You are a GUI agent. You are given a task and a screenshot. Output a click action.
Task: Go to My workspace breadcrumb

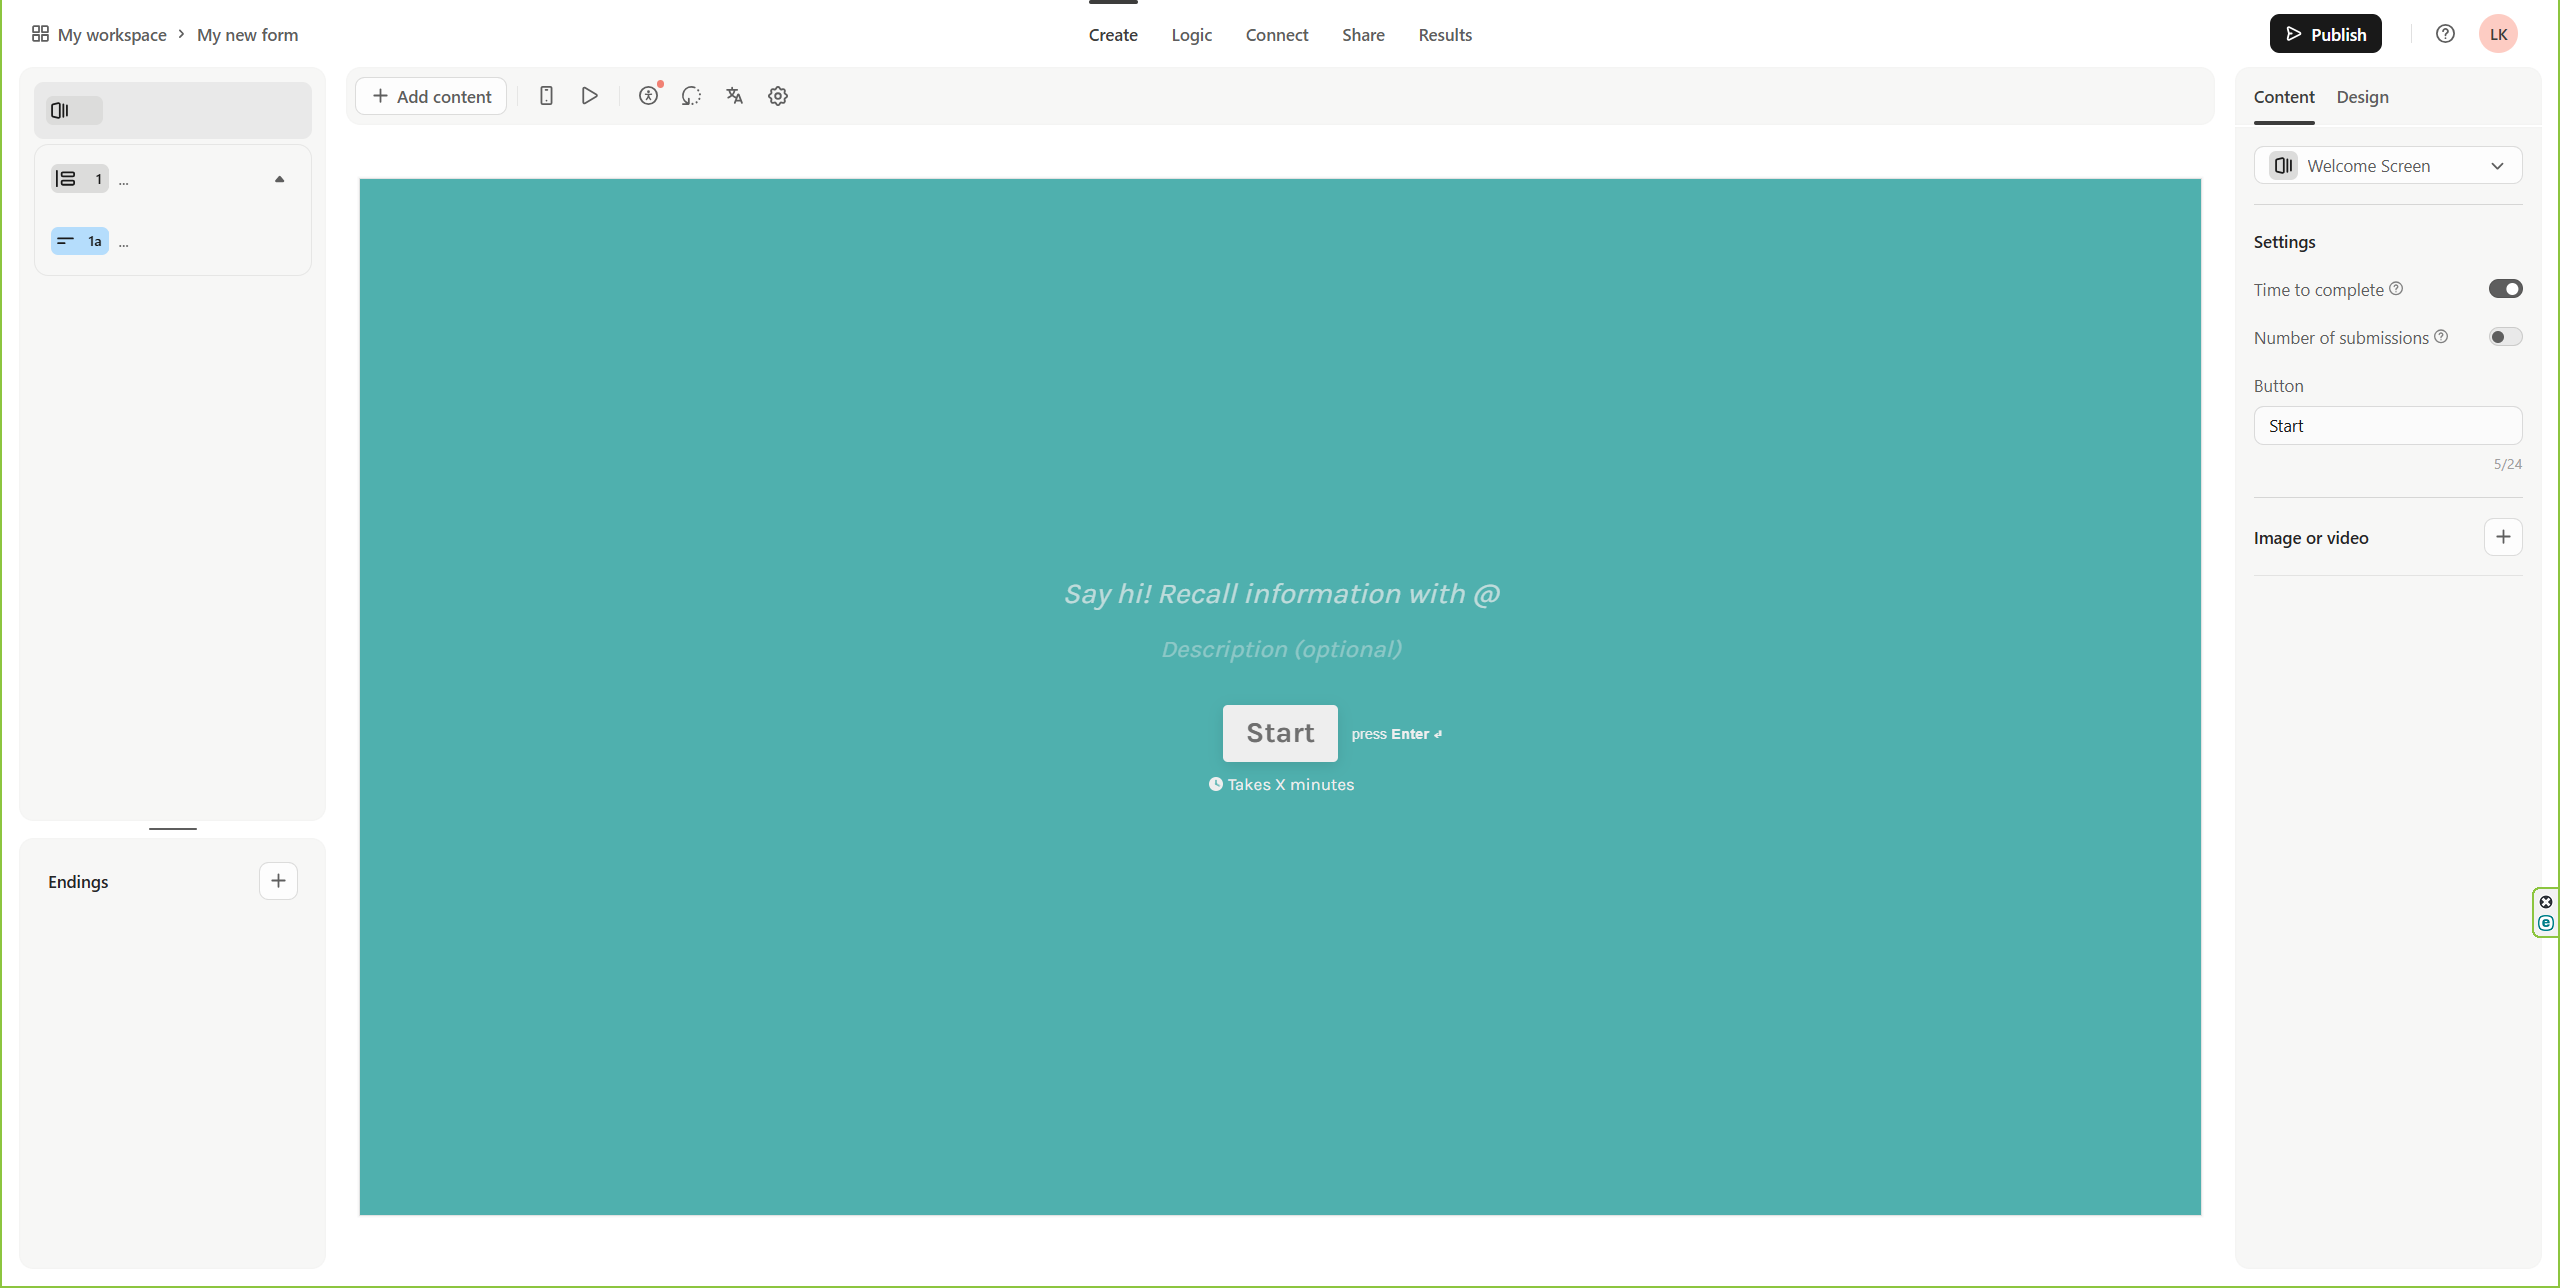(112, 35)
